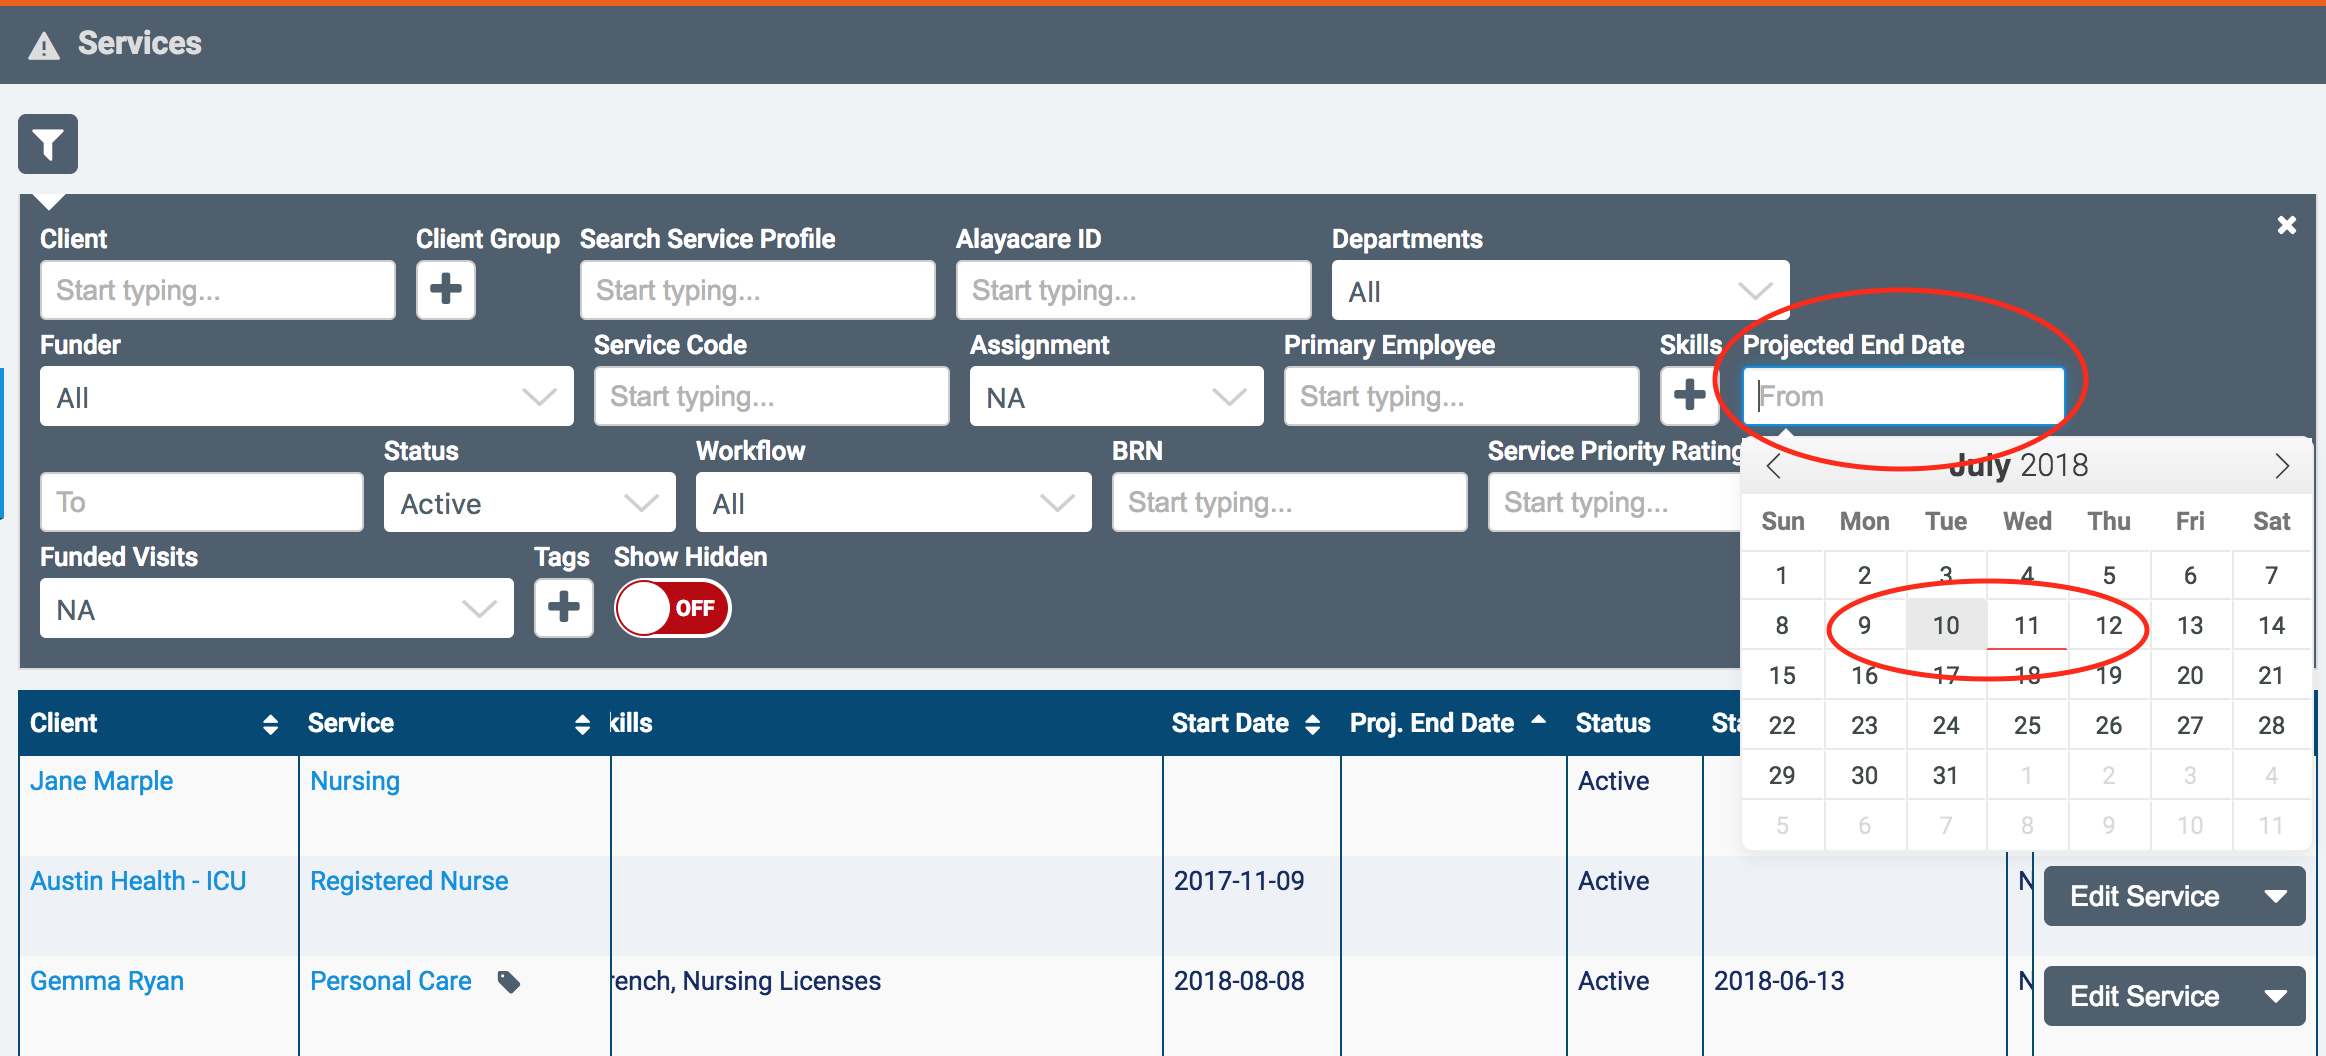Viewport: 2326px width, 1056px height.
Task: Click the filter funnel icon
Action: pyautogui.click(x=47, y=144)
